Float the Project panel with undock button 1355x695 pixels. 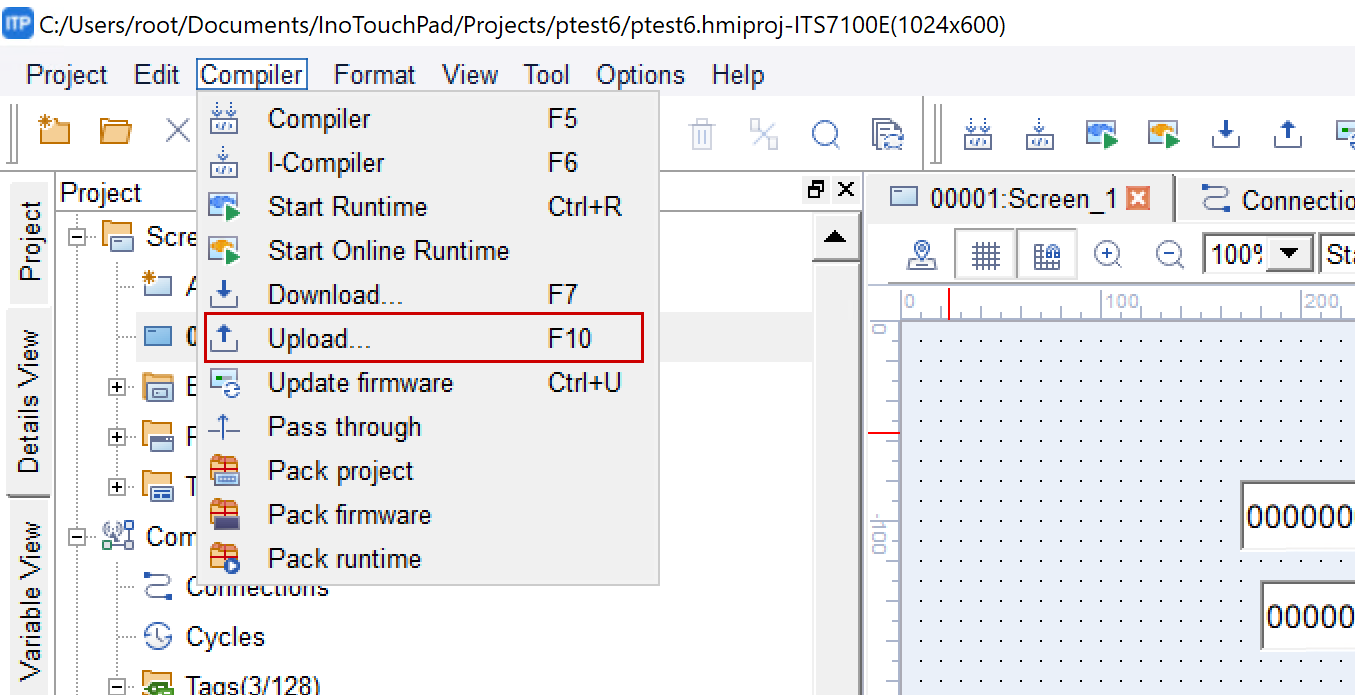816,190
